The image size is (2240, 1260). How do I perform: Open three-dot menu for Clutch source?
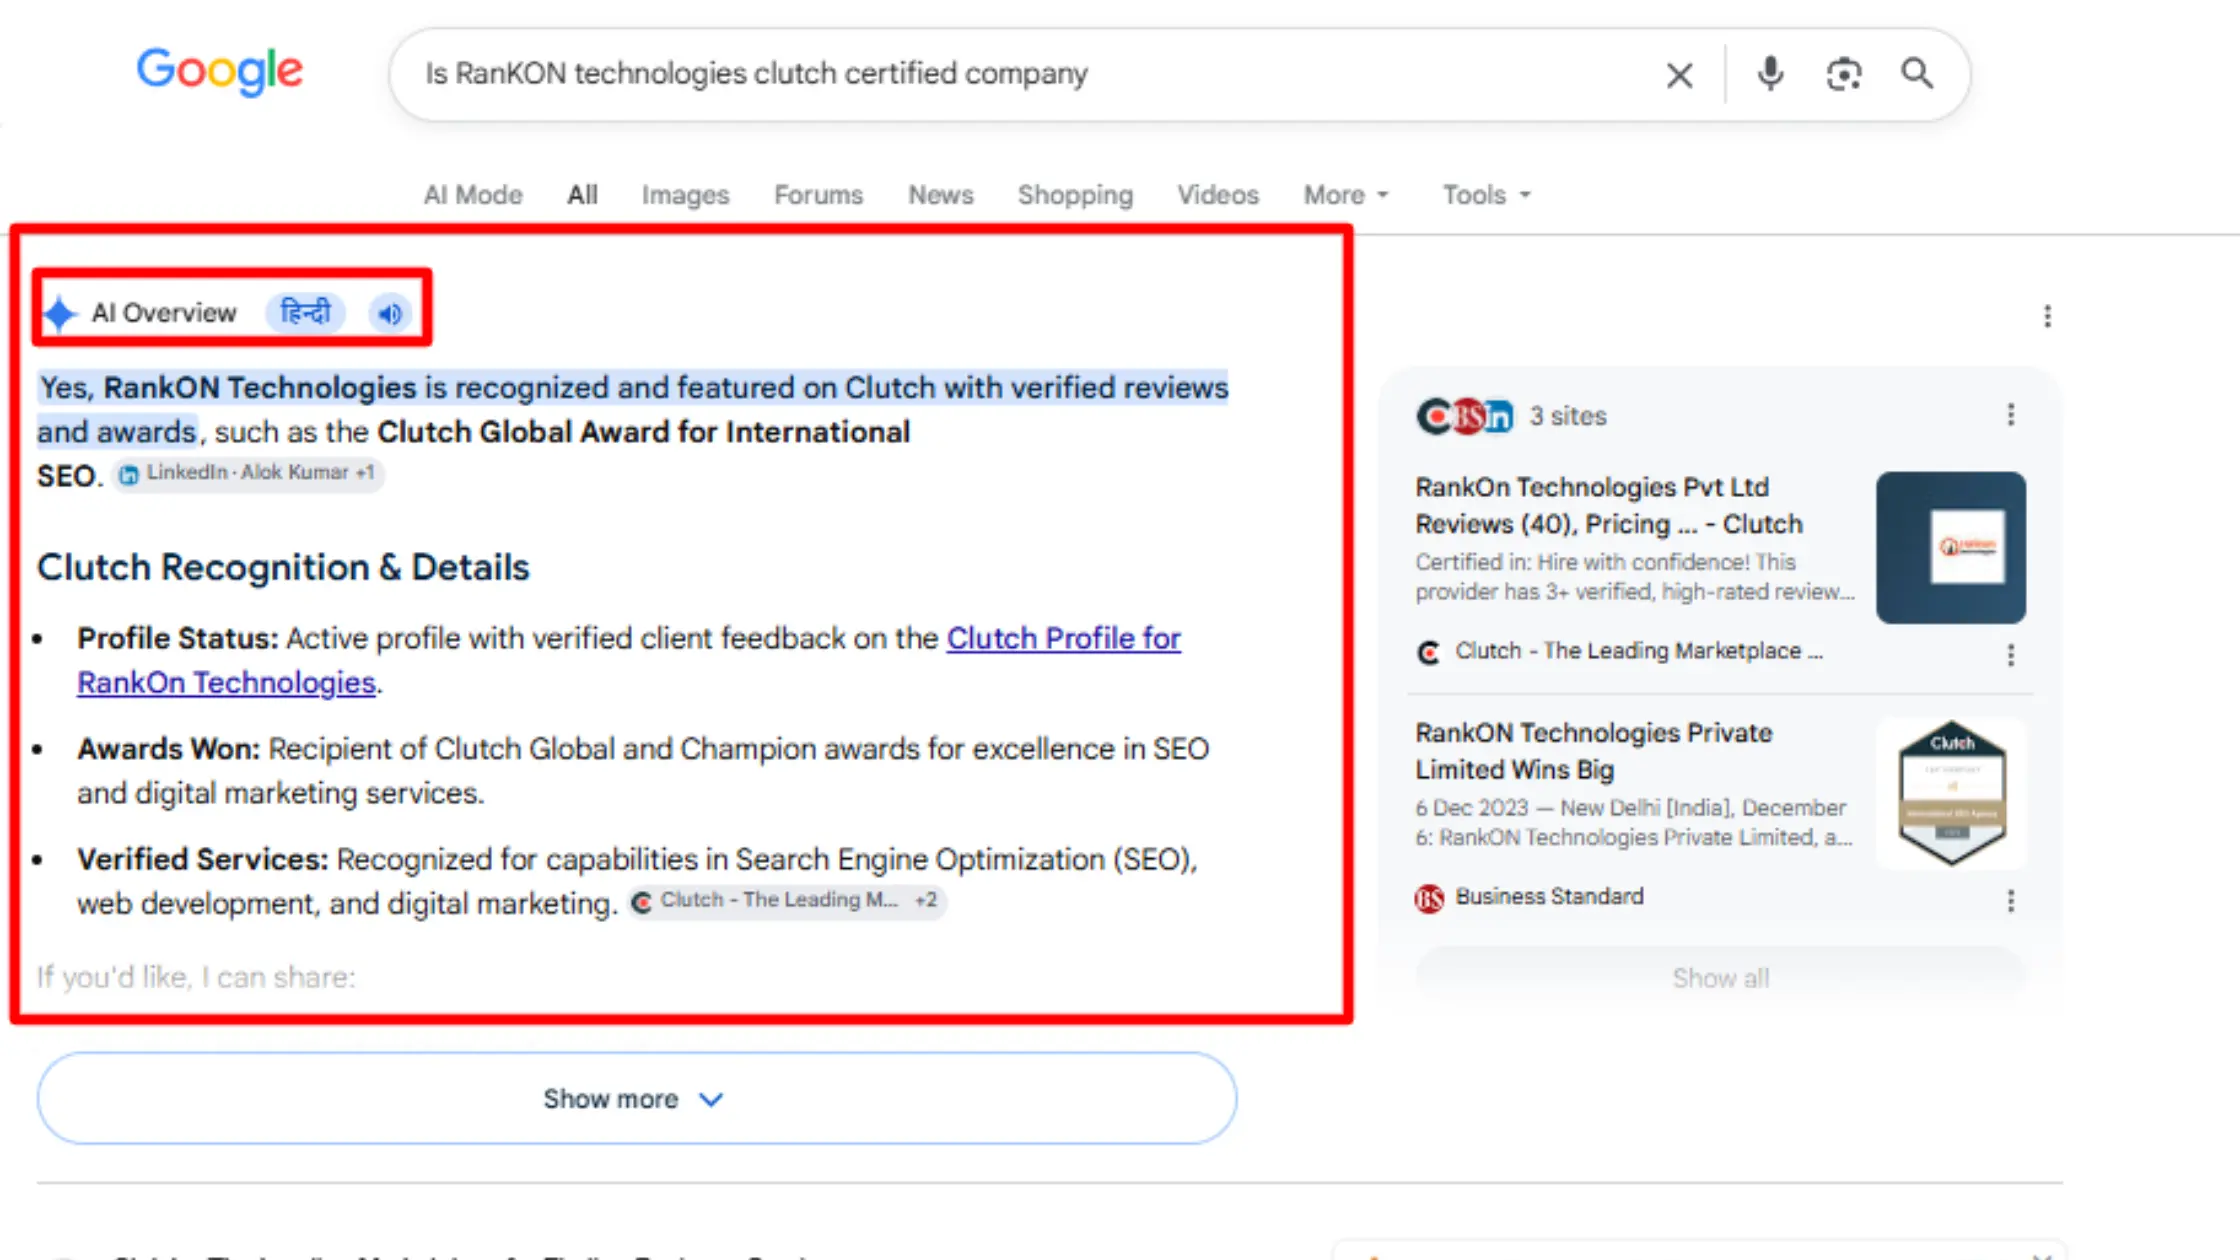click(2010, 655)
